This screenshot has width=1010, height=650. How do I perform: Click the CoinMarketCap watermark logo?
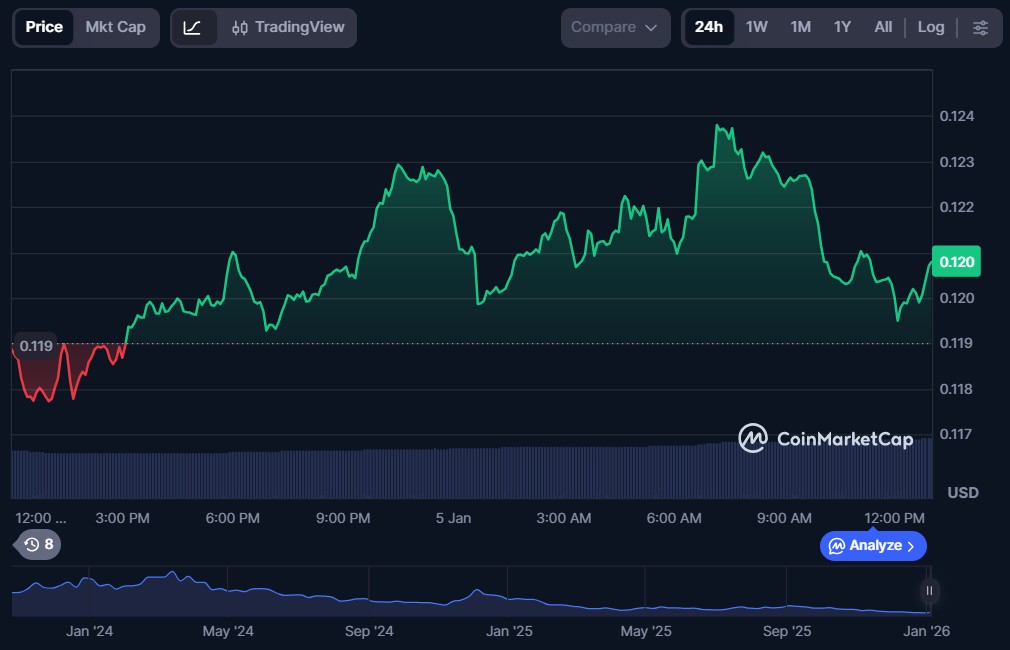pos(825,438)
